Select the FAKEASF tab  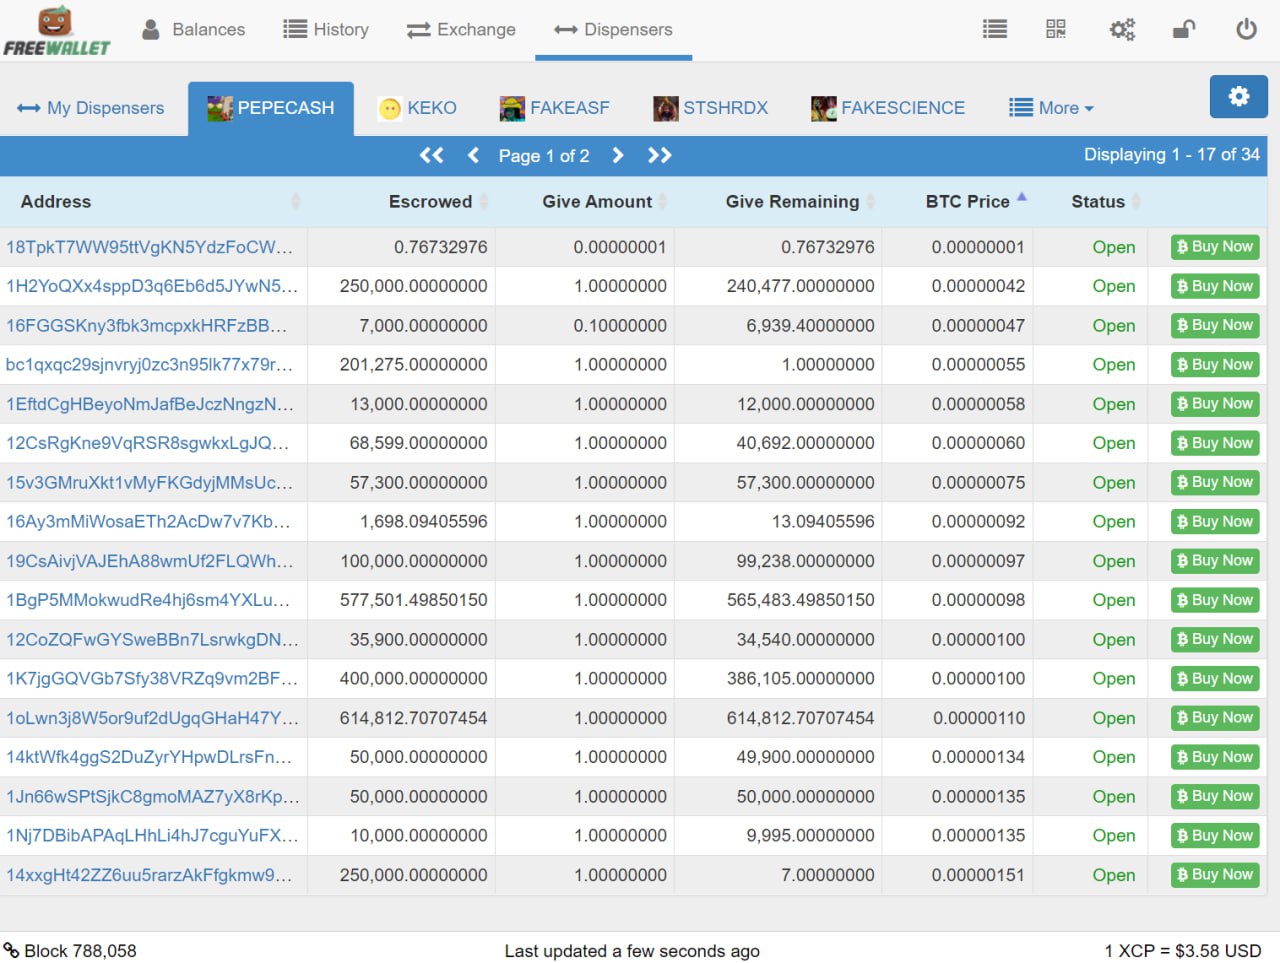point(555,108)
